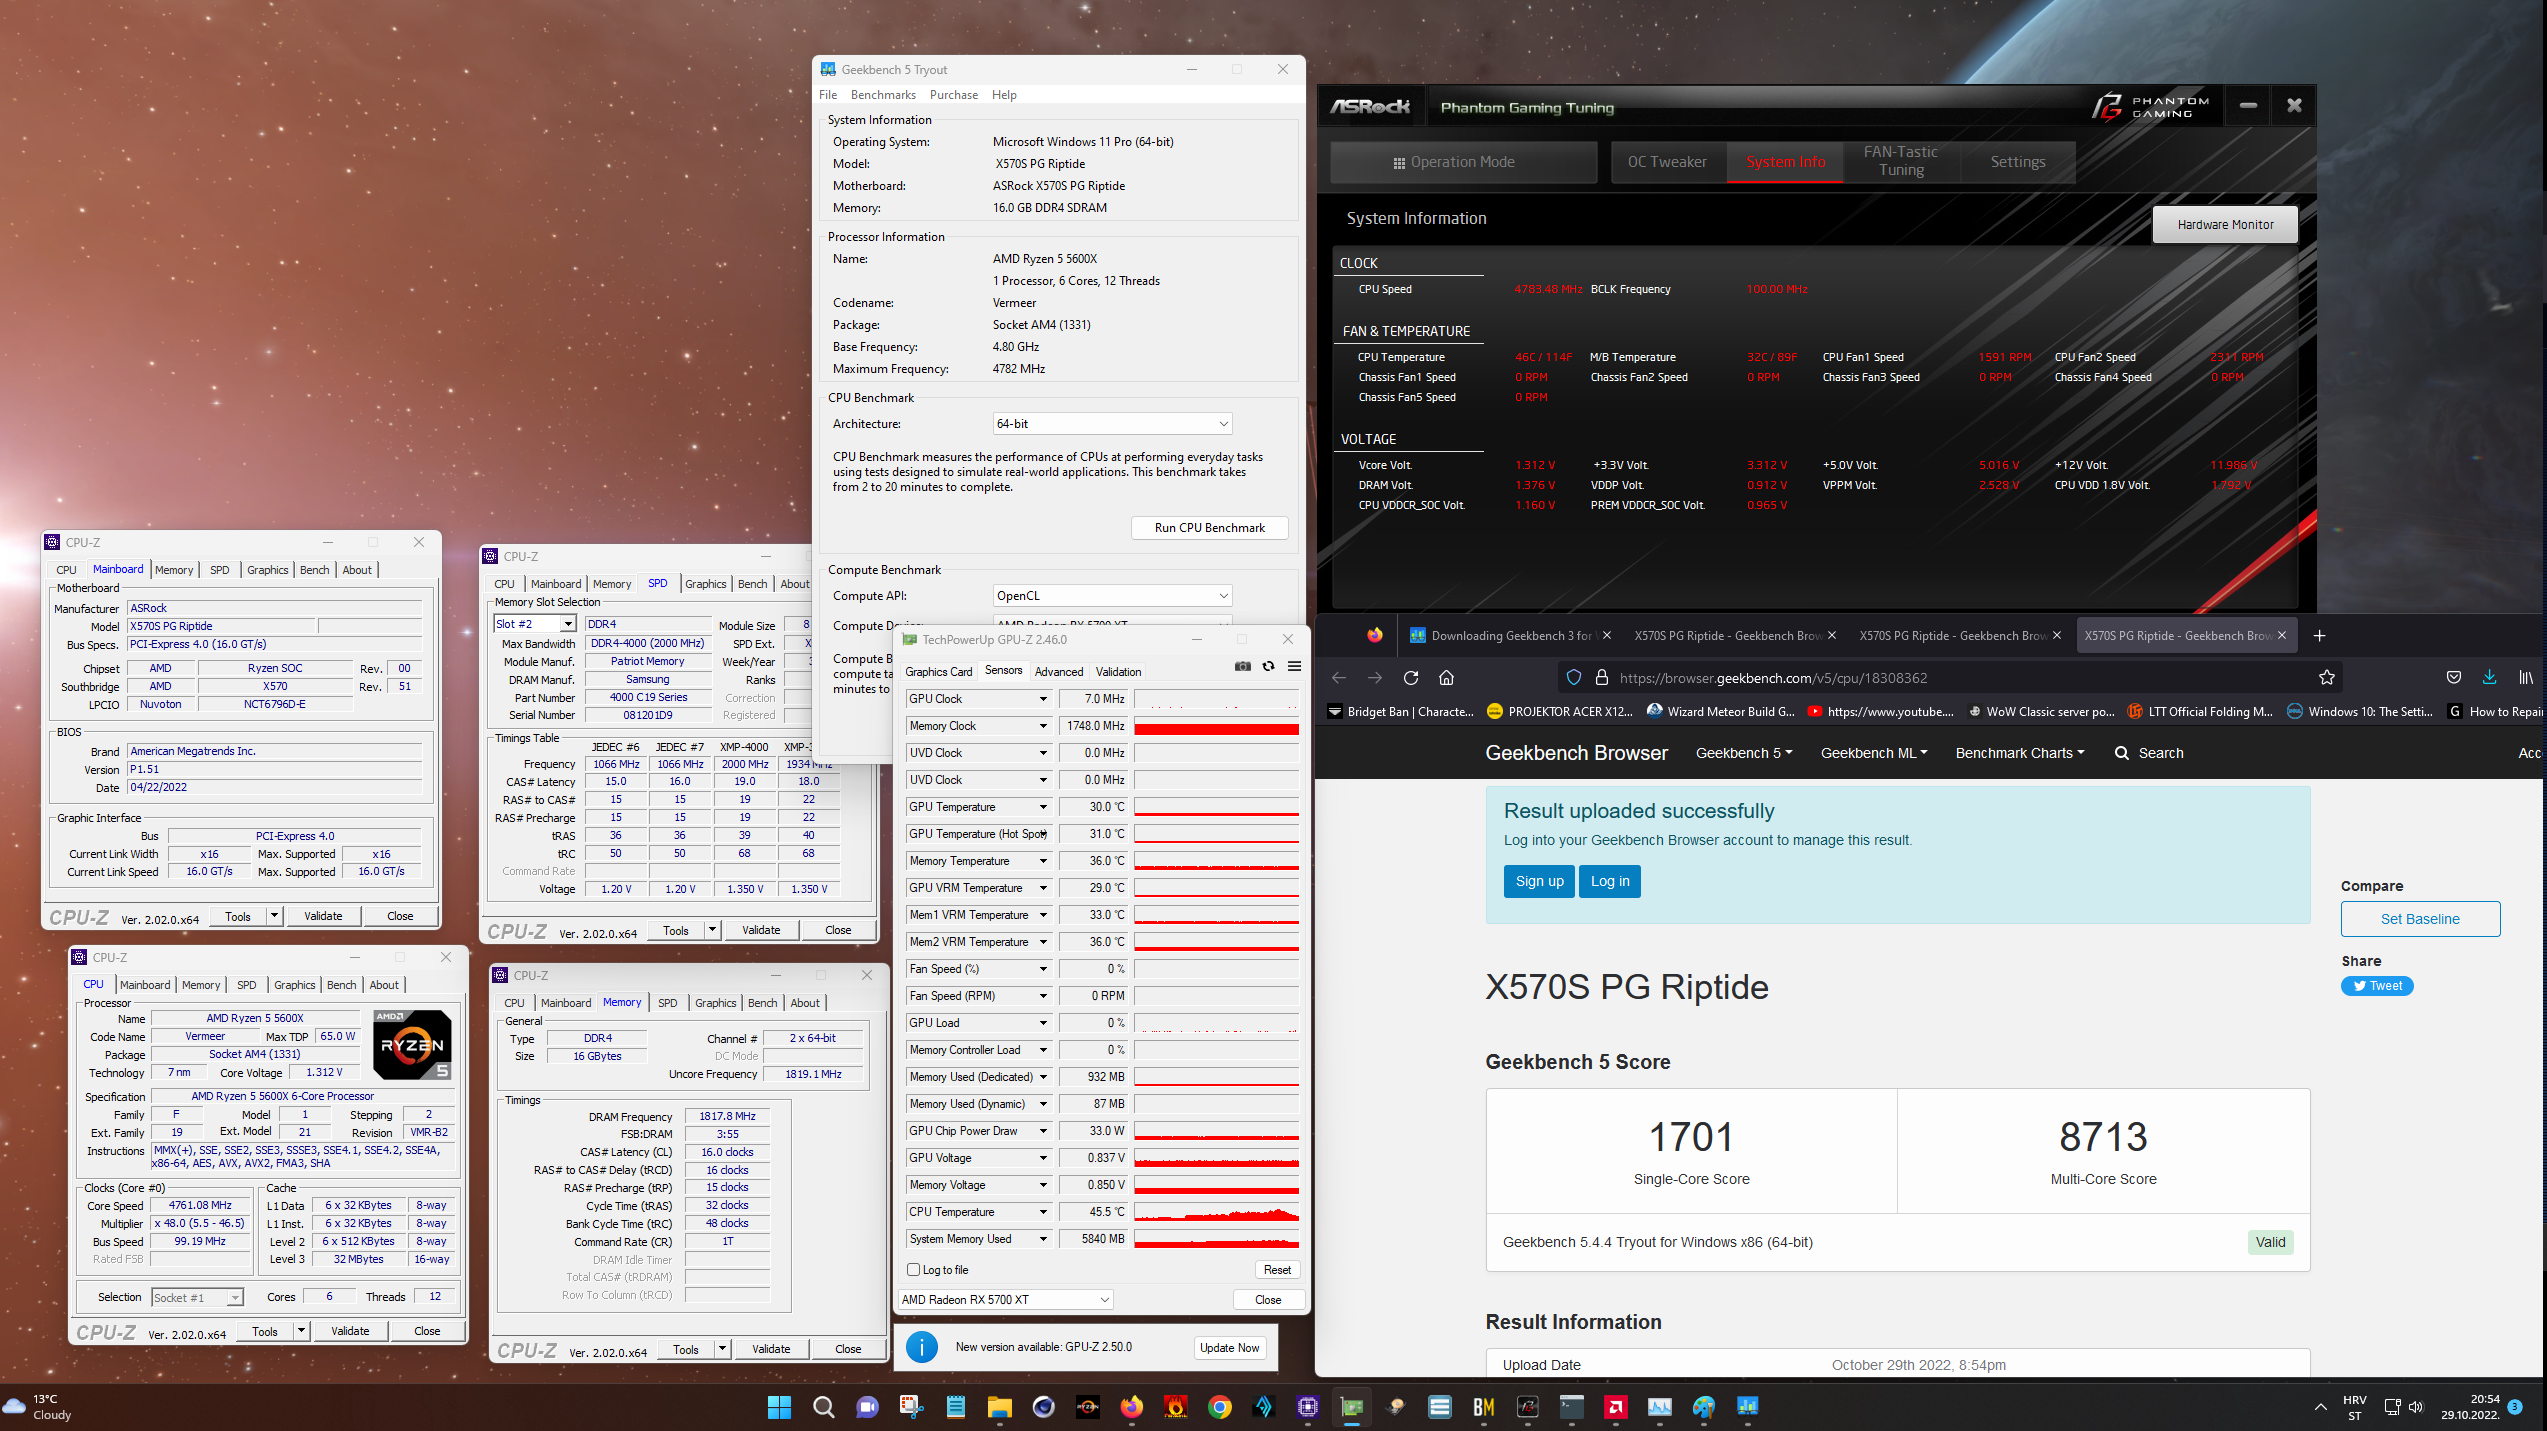Viewport: 2547px width, 1431px height.
Task: Enable Log to file in GPU-Z
Action: [x=913, y=1270]
